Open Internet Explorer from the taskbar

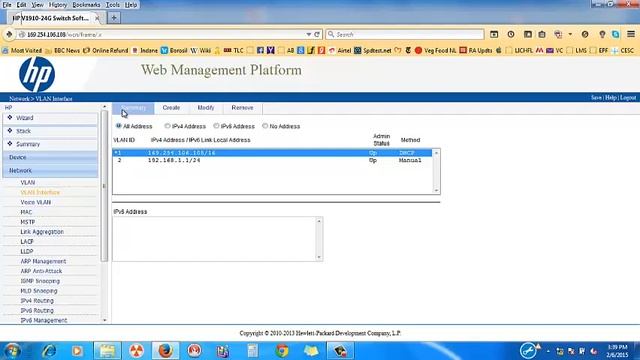(49, 351)
